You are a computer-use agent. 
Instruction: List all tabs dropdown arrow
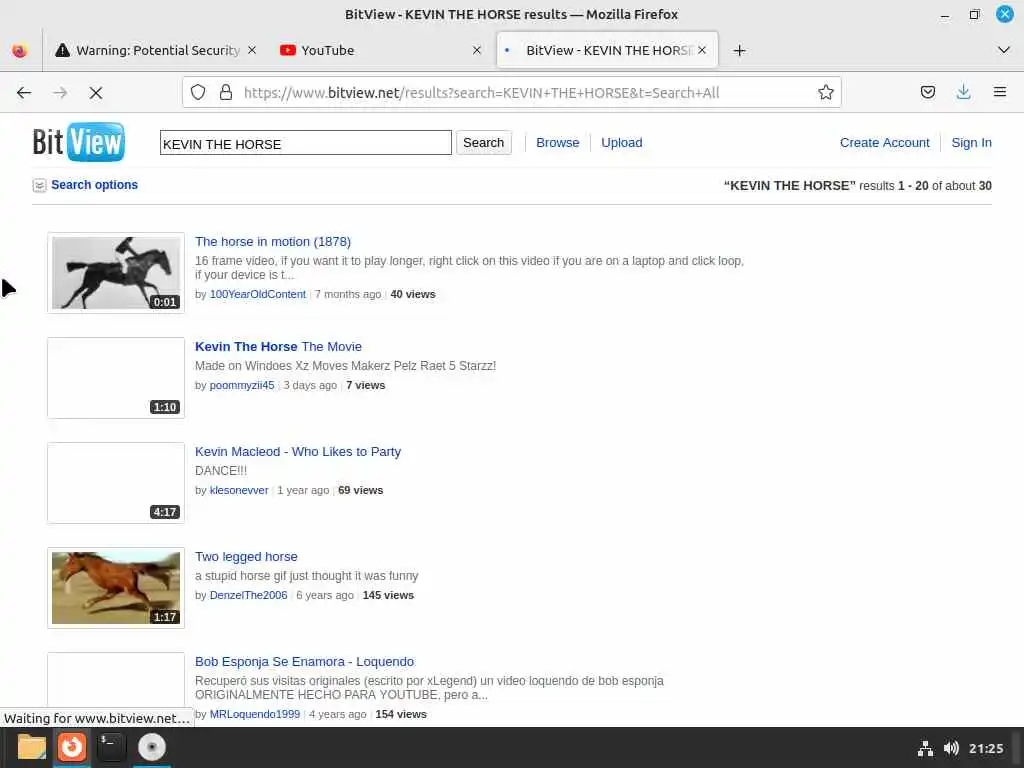click(x=1004, y=50)
